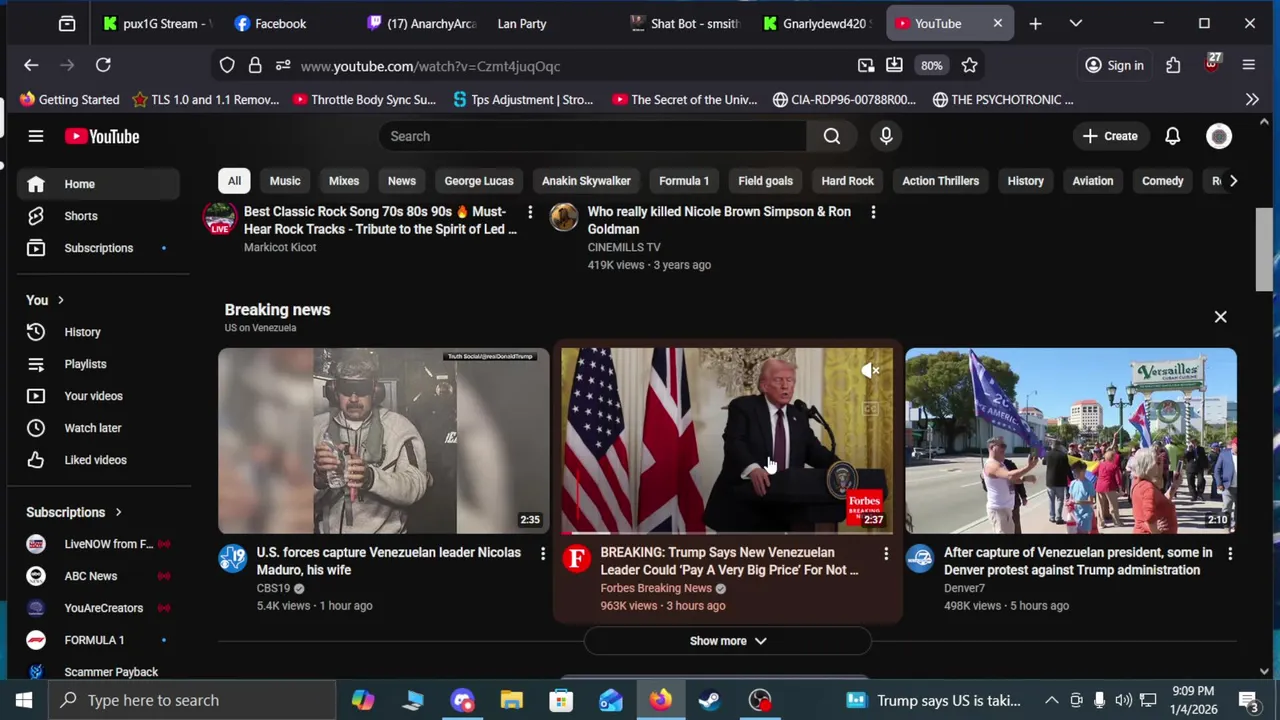This screenshot has width=1280, height=720.
Task: Select the Aviation filter chip
Action: point(1093,181)
